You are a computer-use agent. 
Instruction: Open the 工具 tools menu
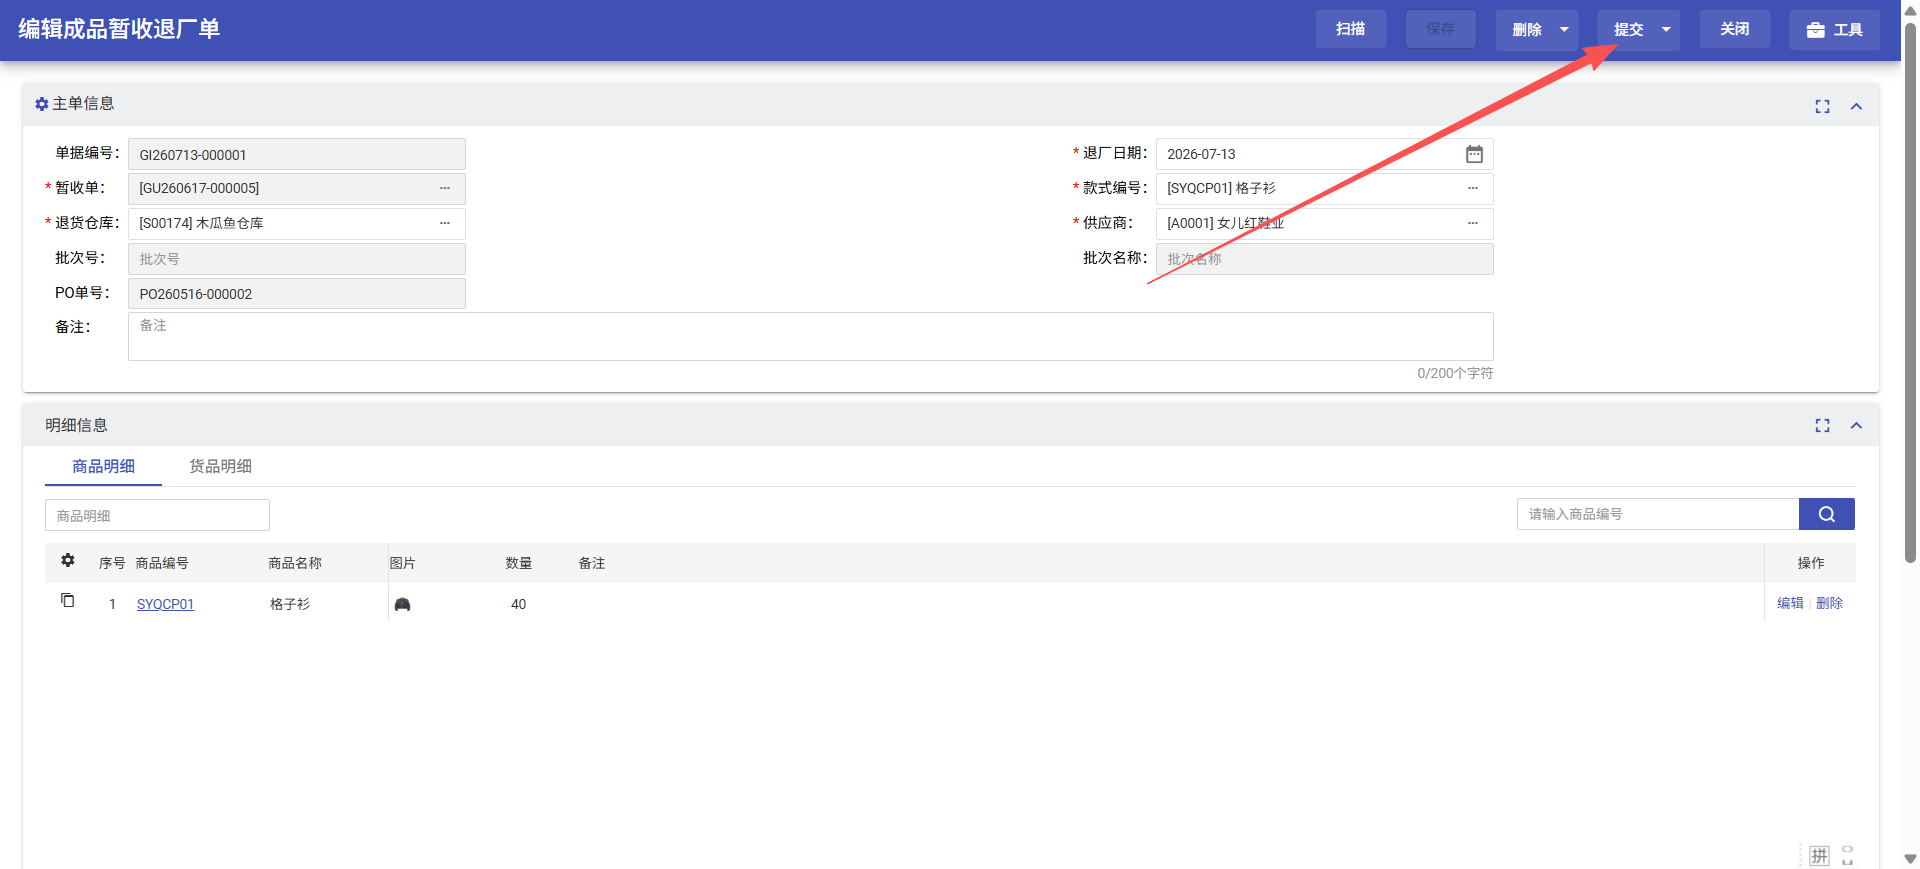coord(1834,29)
